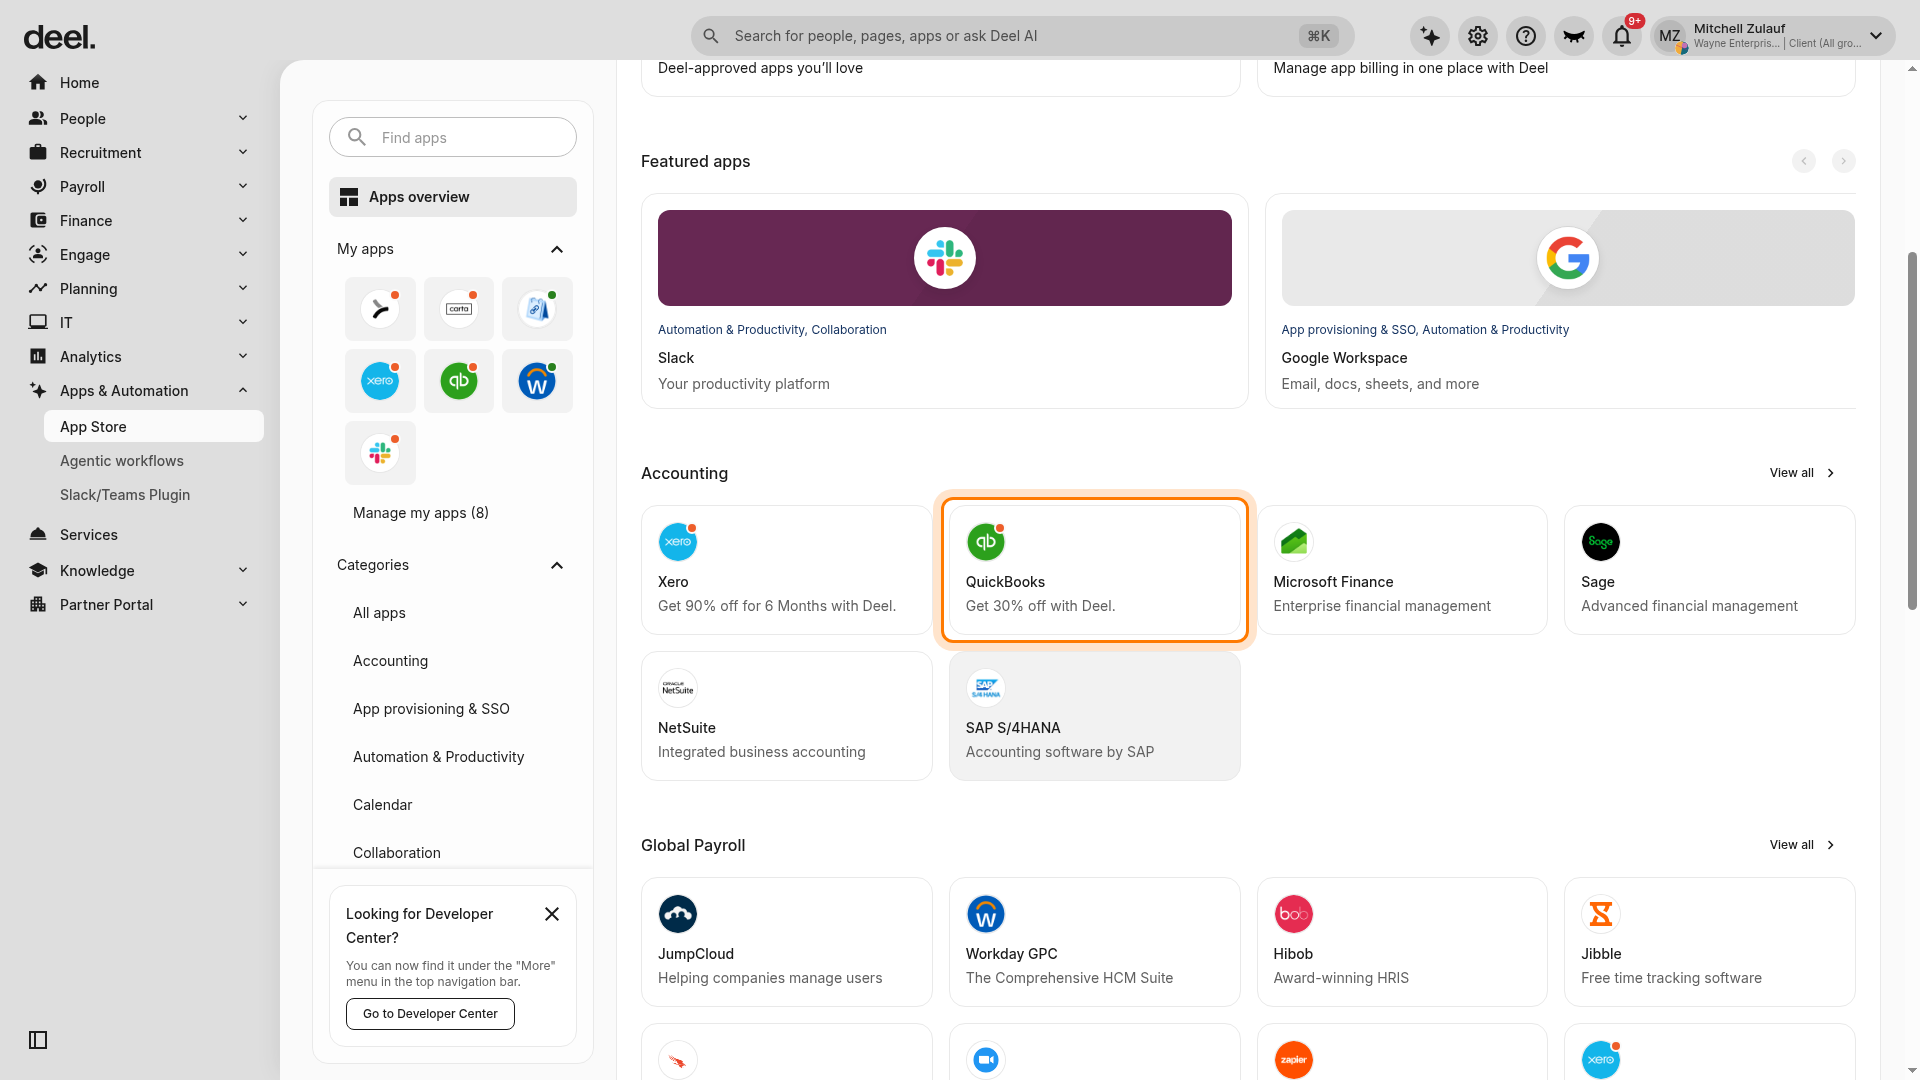This screenshot has width=1920, height=1080.
Task: Open Manage my apps (8)
Action: point(421,513)
